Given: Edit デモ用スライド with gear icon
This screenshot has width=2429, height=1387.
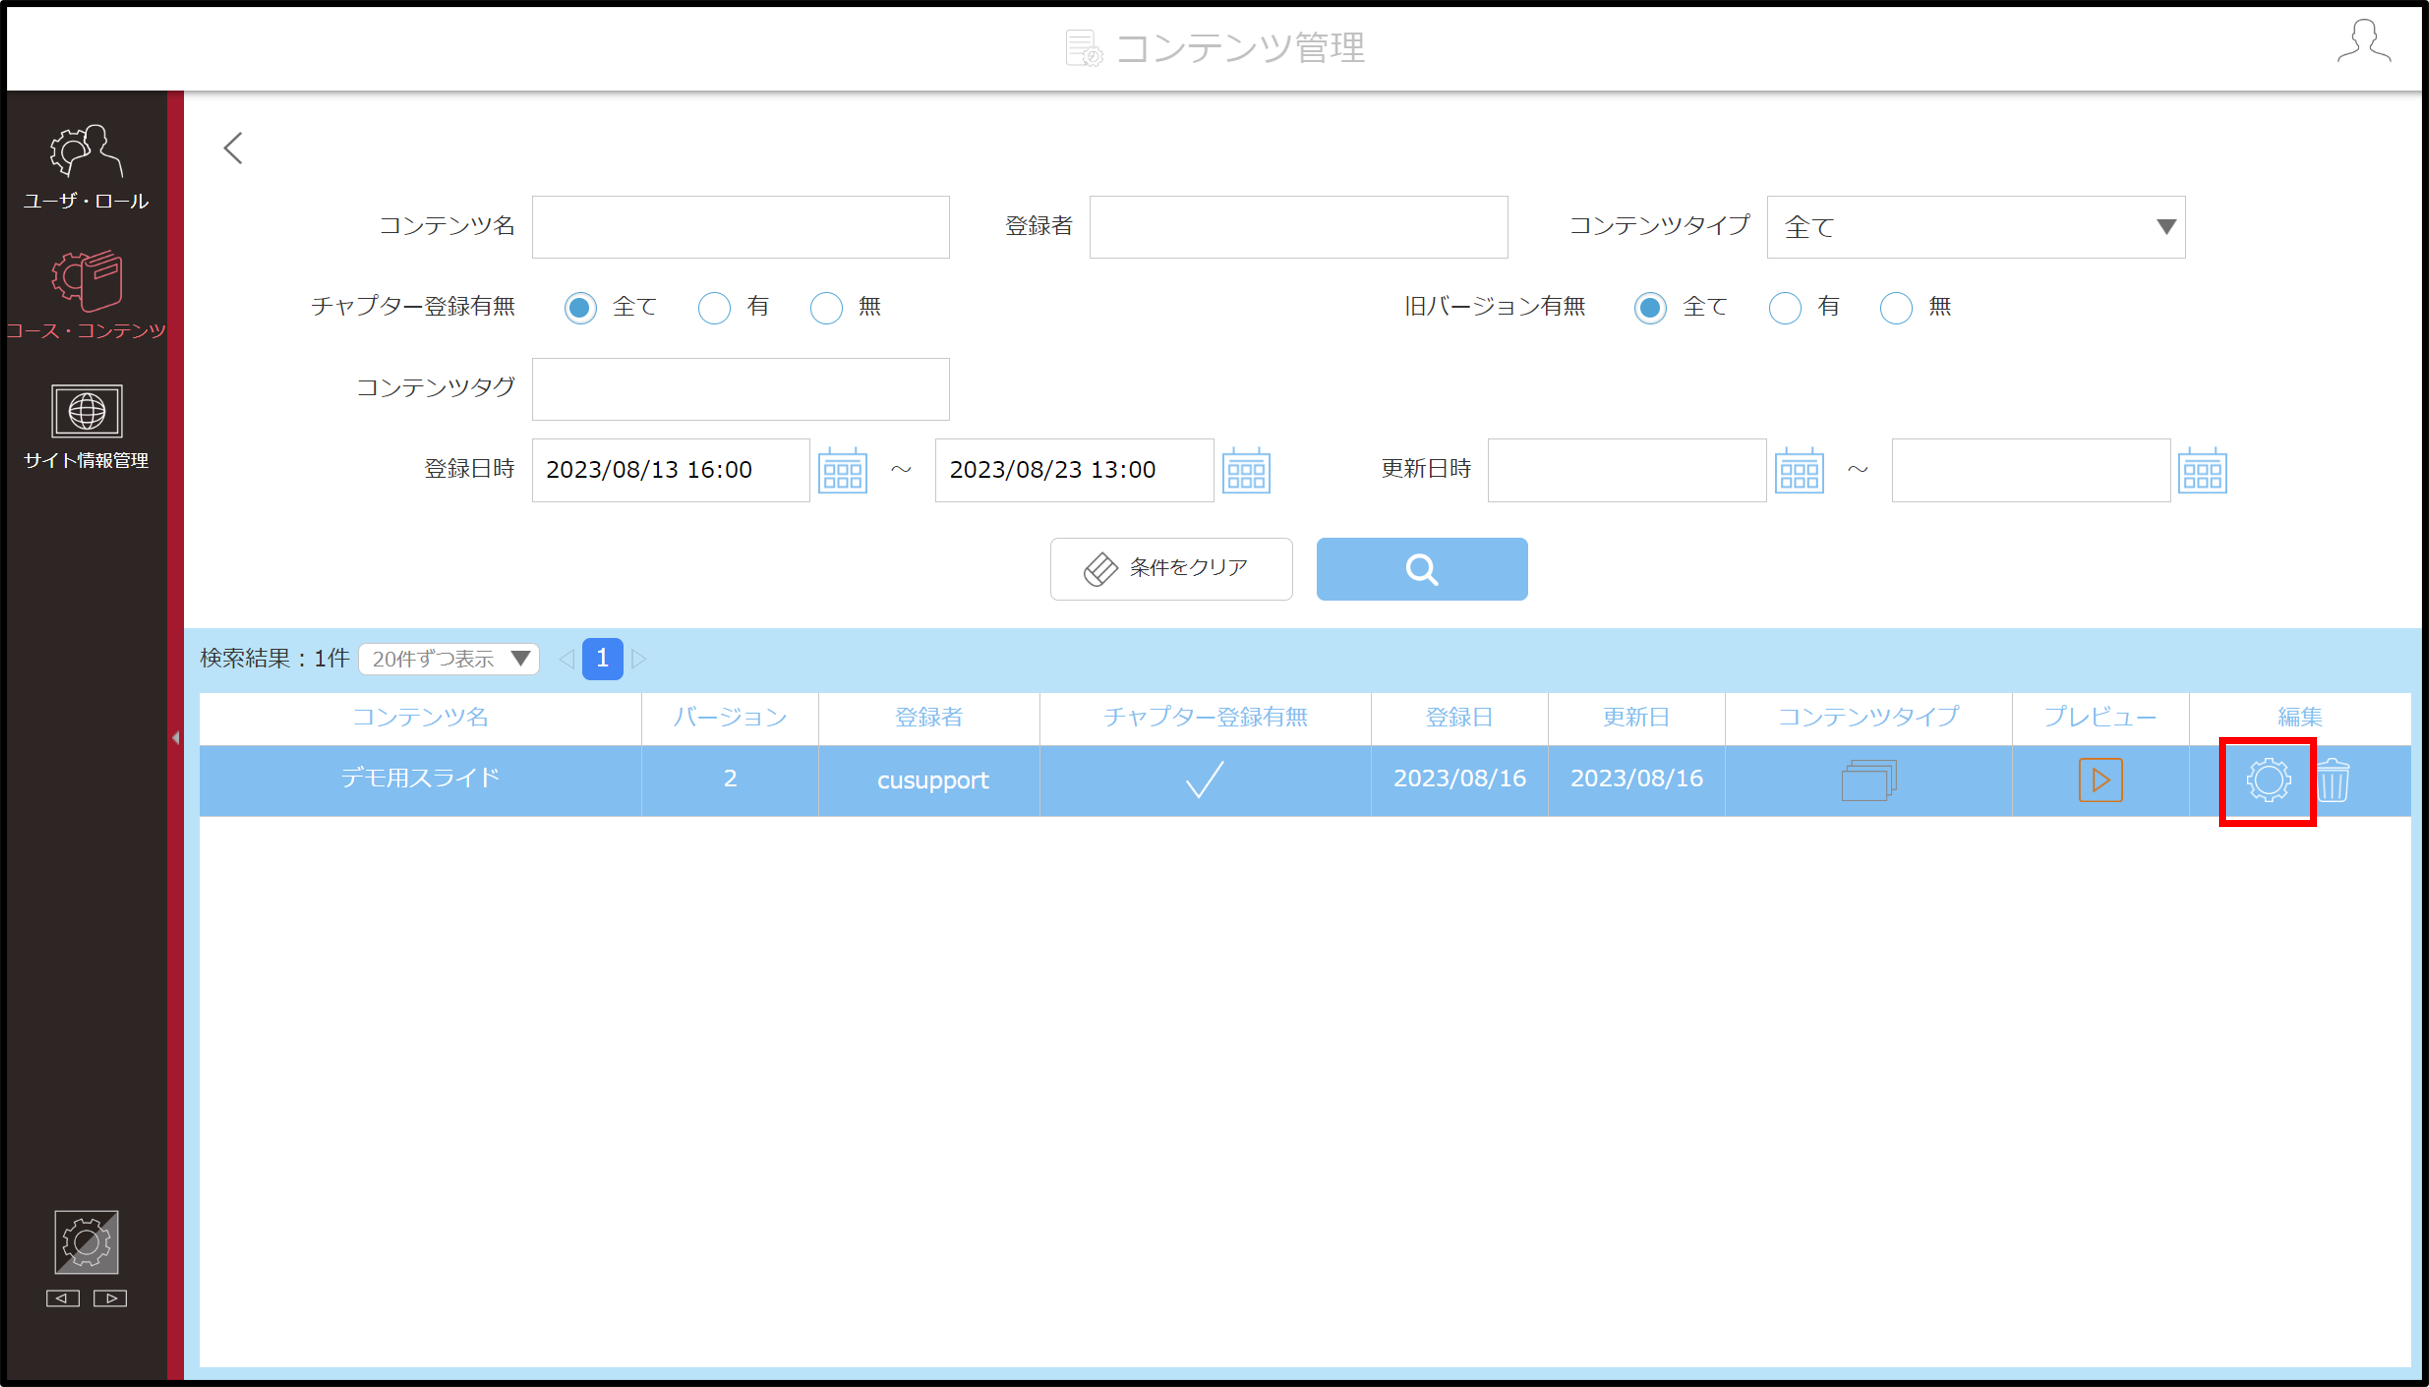Looking at the screenshot, I should 2268,780.
